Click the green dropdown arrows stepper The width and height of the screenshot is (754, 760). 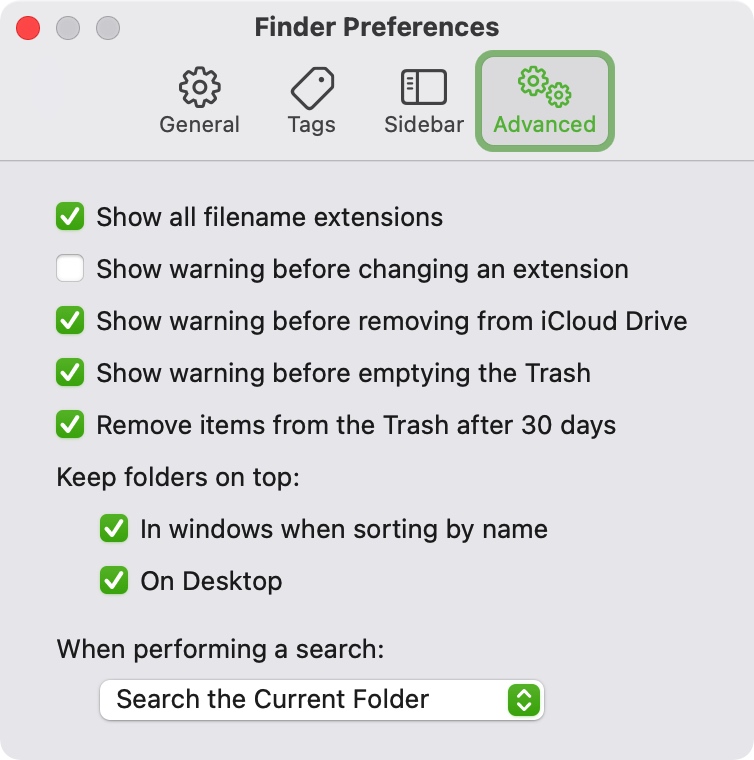[x=524, y=700]
